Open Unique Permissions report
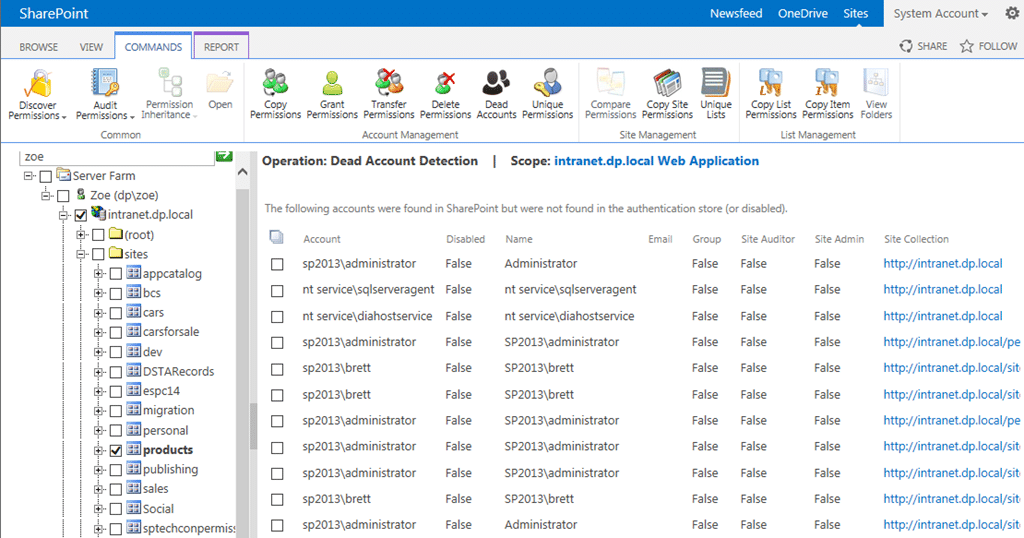The height and width of the screenshot is (538, 1024). [547, 95]
